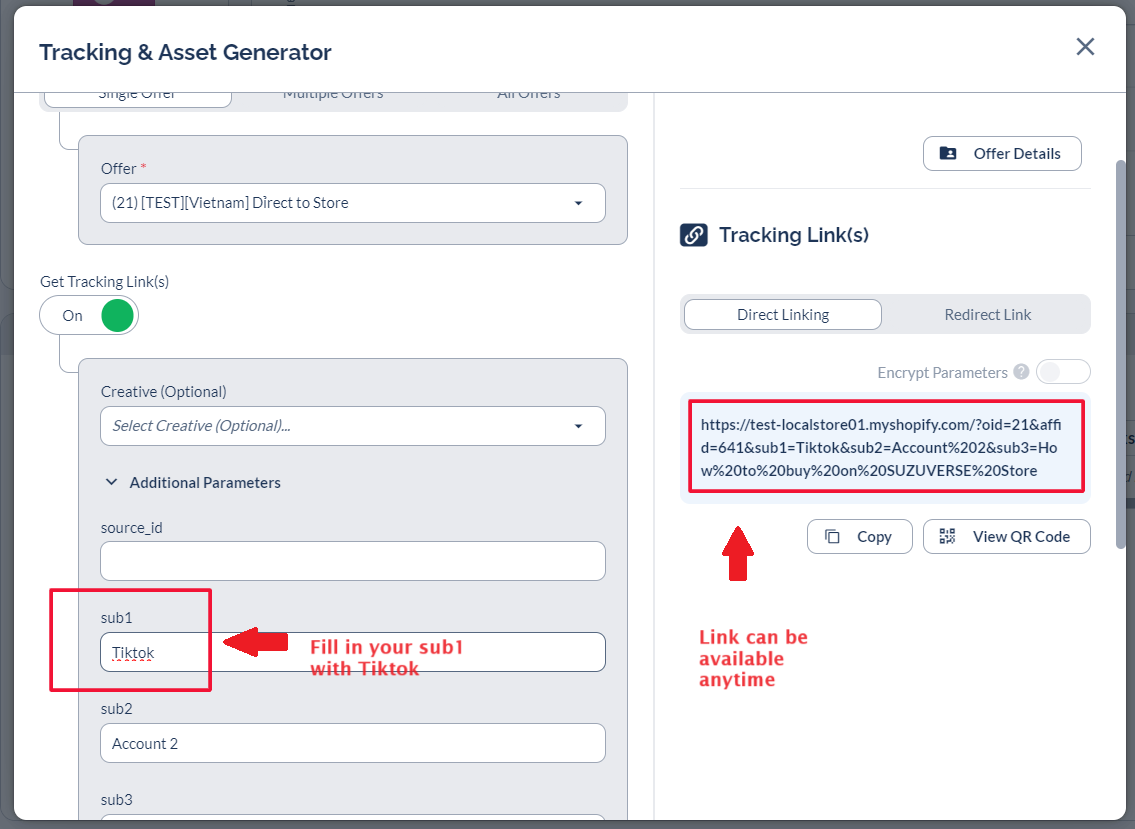
Task: Switch to the Redirect Link tab
Action: (987, 315)
